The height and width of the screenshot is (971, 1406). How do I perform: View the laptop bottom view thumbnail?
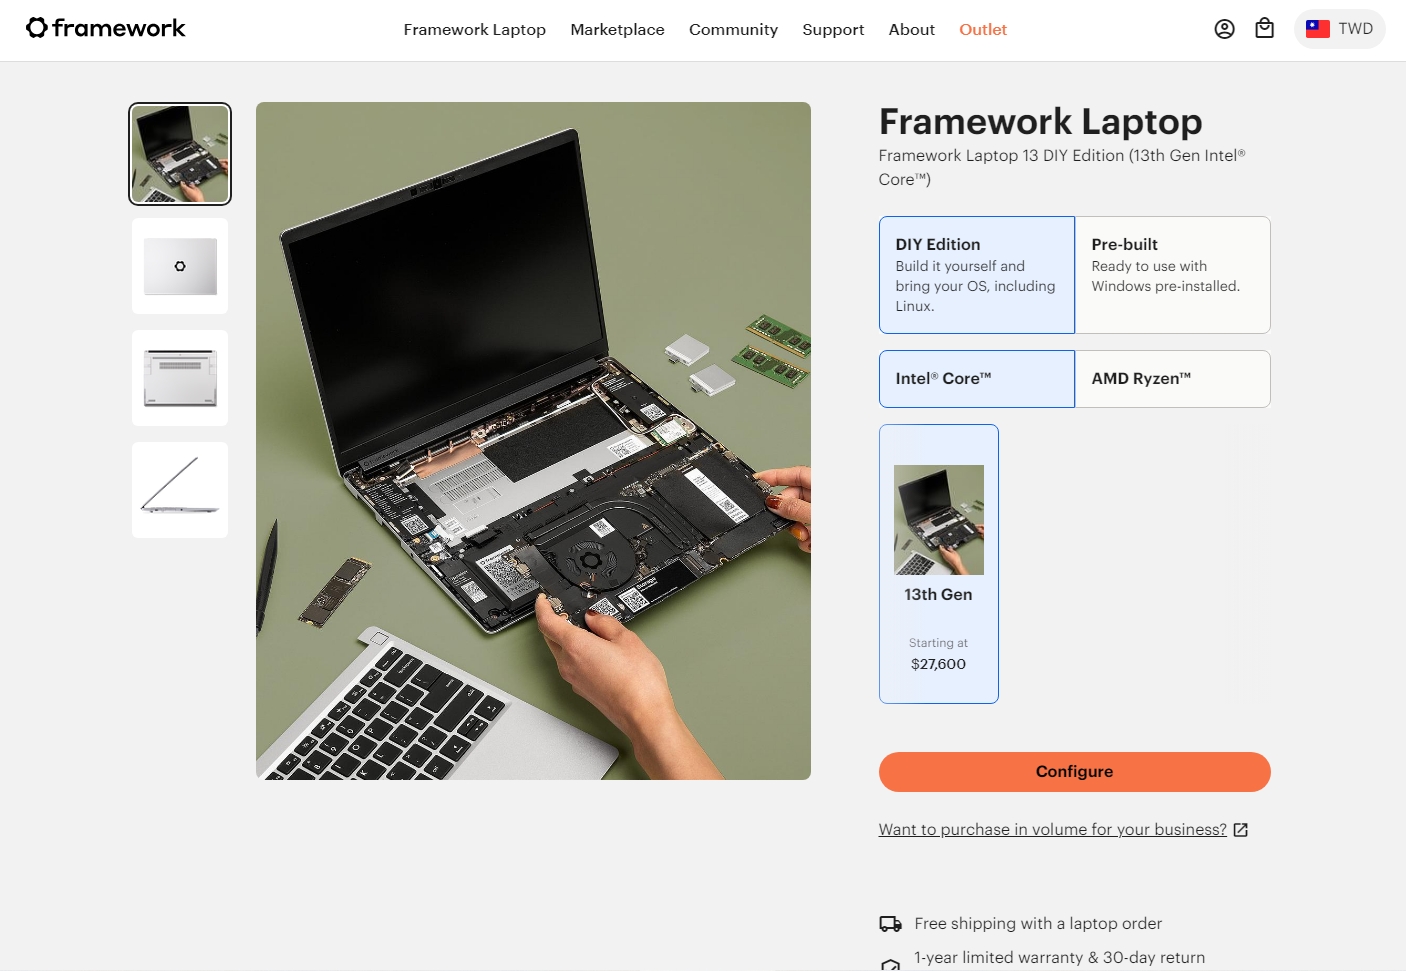point(180,378)
